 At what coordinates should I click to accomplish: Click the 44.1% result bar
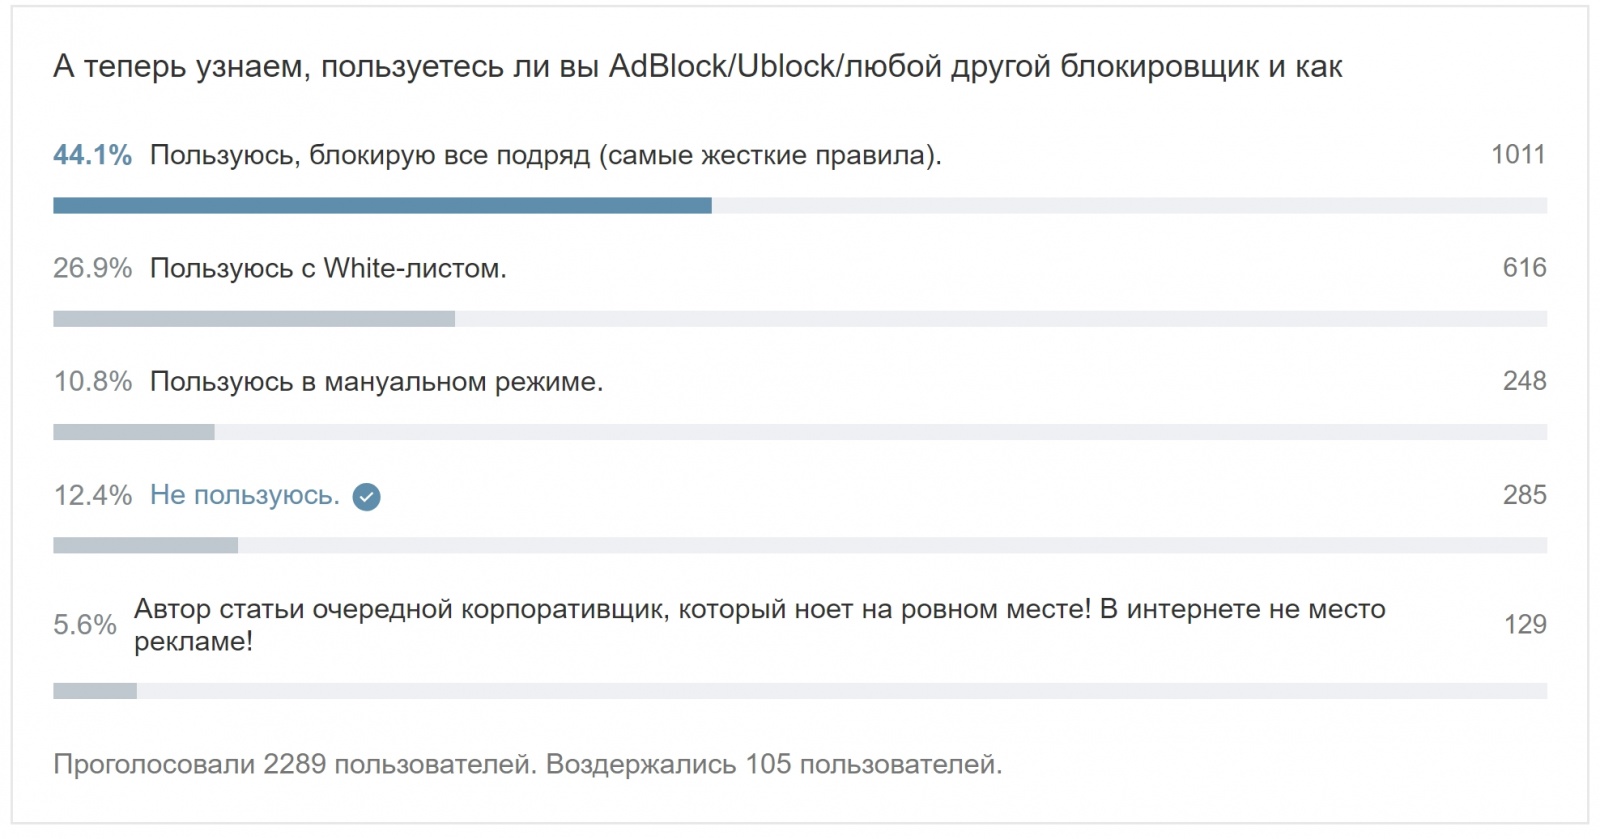(x=382, y=206)
